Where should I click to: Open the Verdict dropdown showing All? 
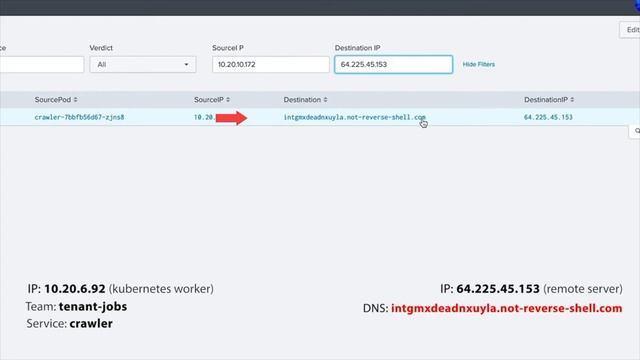pyautogui.click(x=143, y=64)
